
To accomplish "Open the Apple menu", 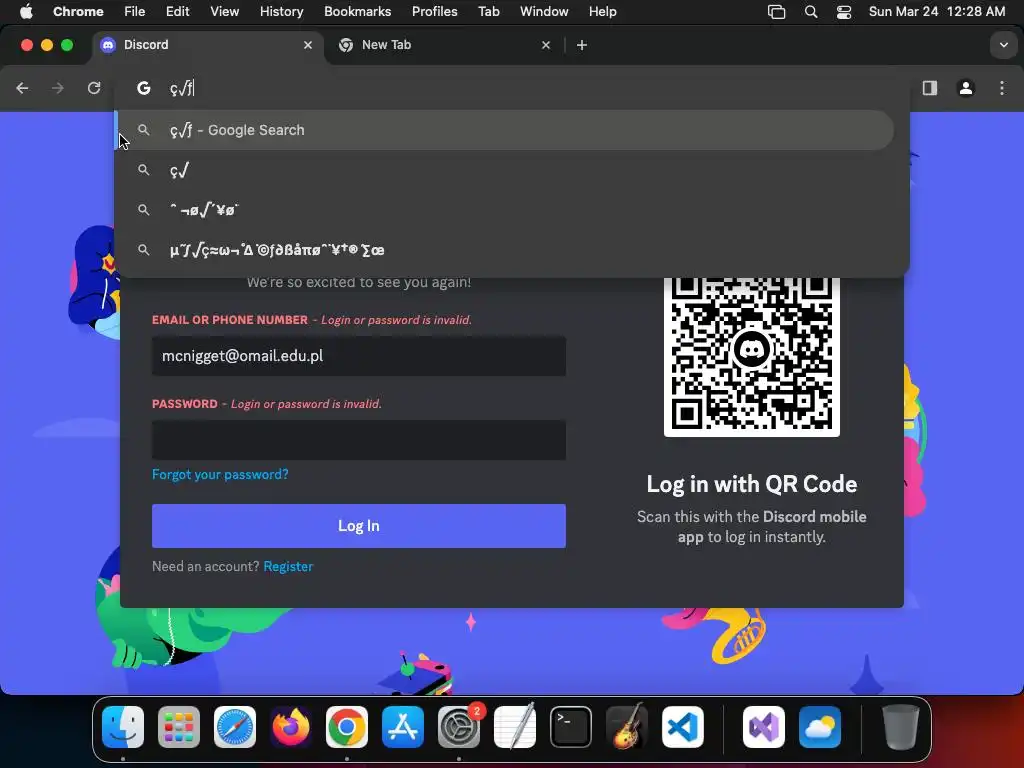I will tap(26, 12).
